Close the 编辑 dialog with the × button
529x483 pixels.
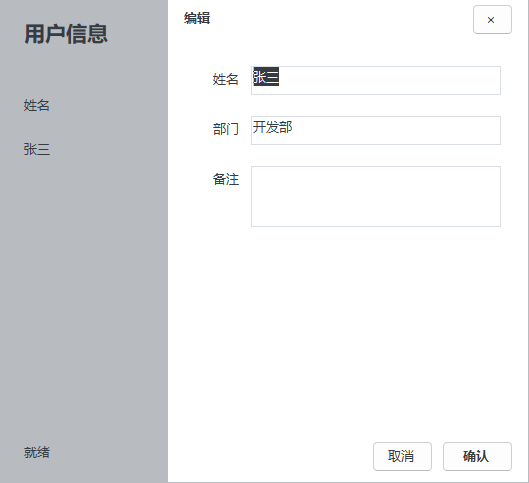pos(492,20)
